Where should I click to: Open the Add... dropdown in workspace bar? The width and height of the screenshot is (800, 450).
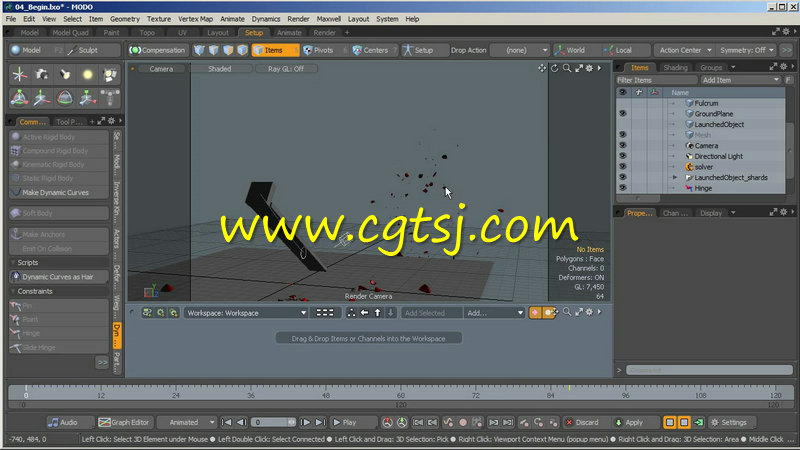pos(494,313)
